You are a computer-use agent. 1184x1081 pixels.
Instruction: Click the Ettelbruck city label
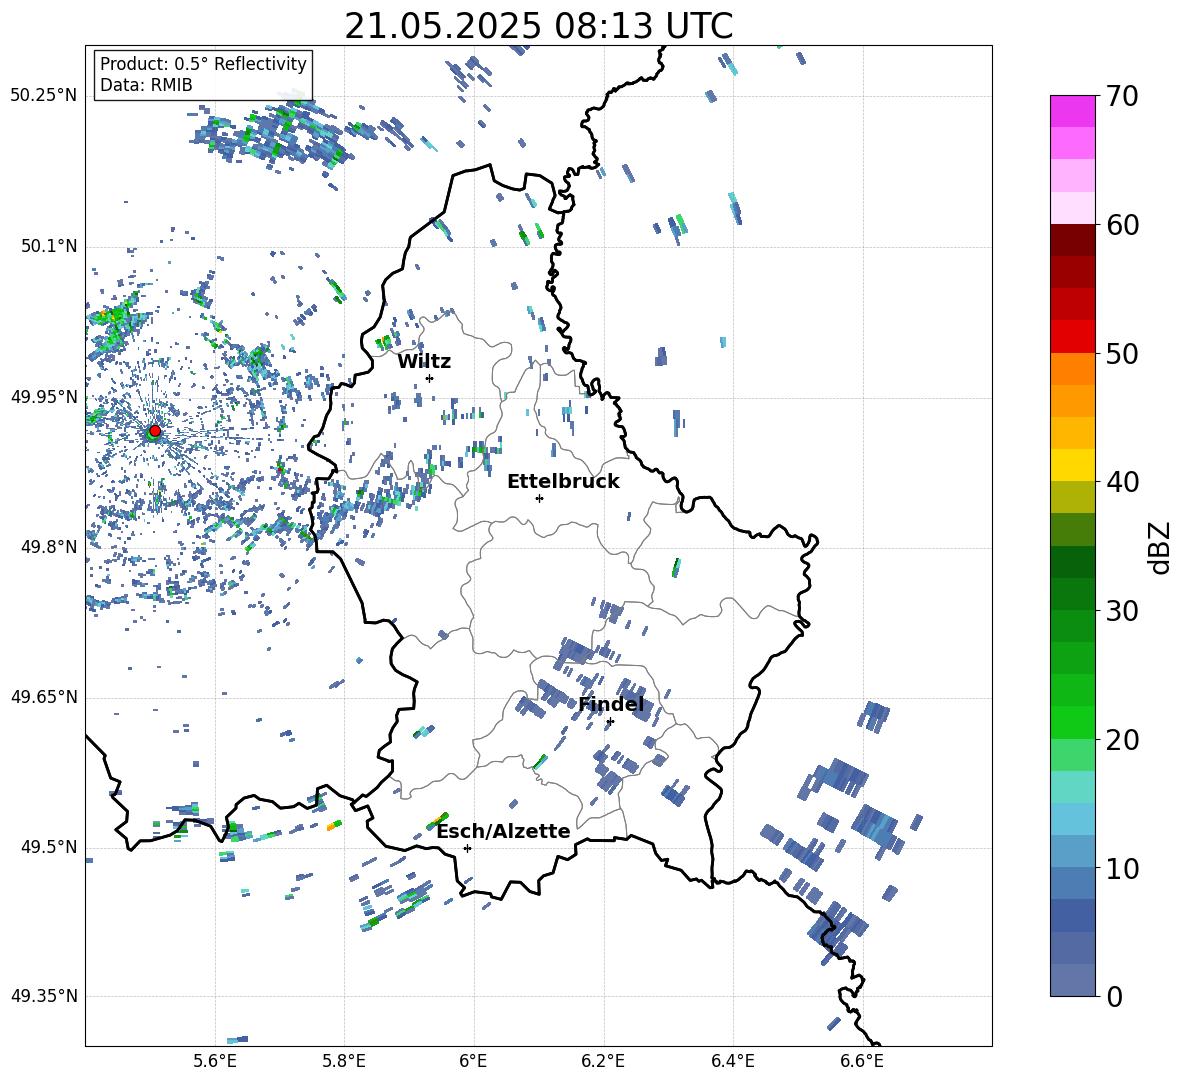click(563, 482)
